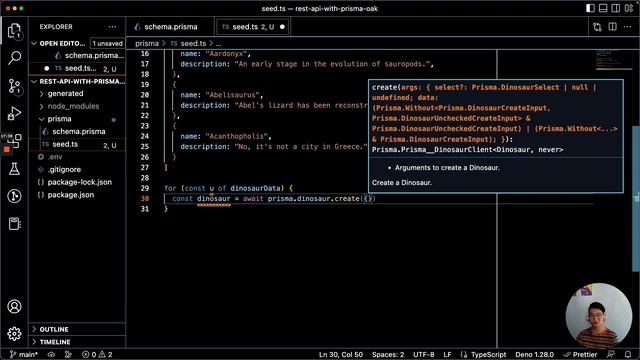Open the Run and Debug view

tap(14, 113)
